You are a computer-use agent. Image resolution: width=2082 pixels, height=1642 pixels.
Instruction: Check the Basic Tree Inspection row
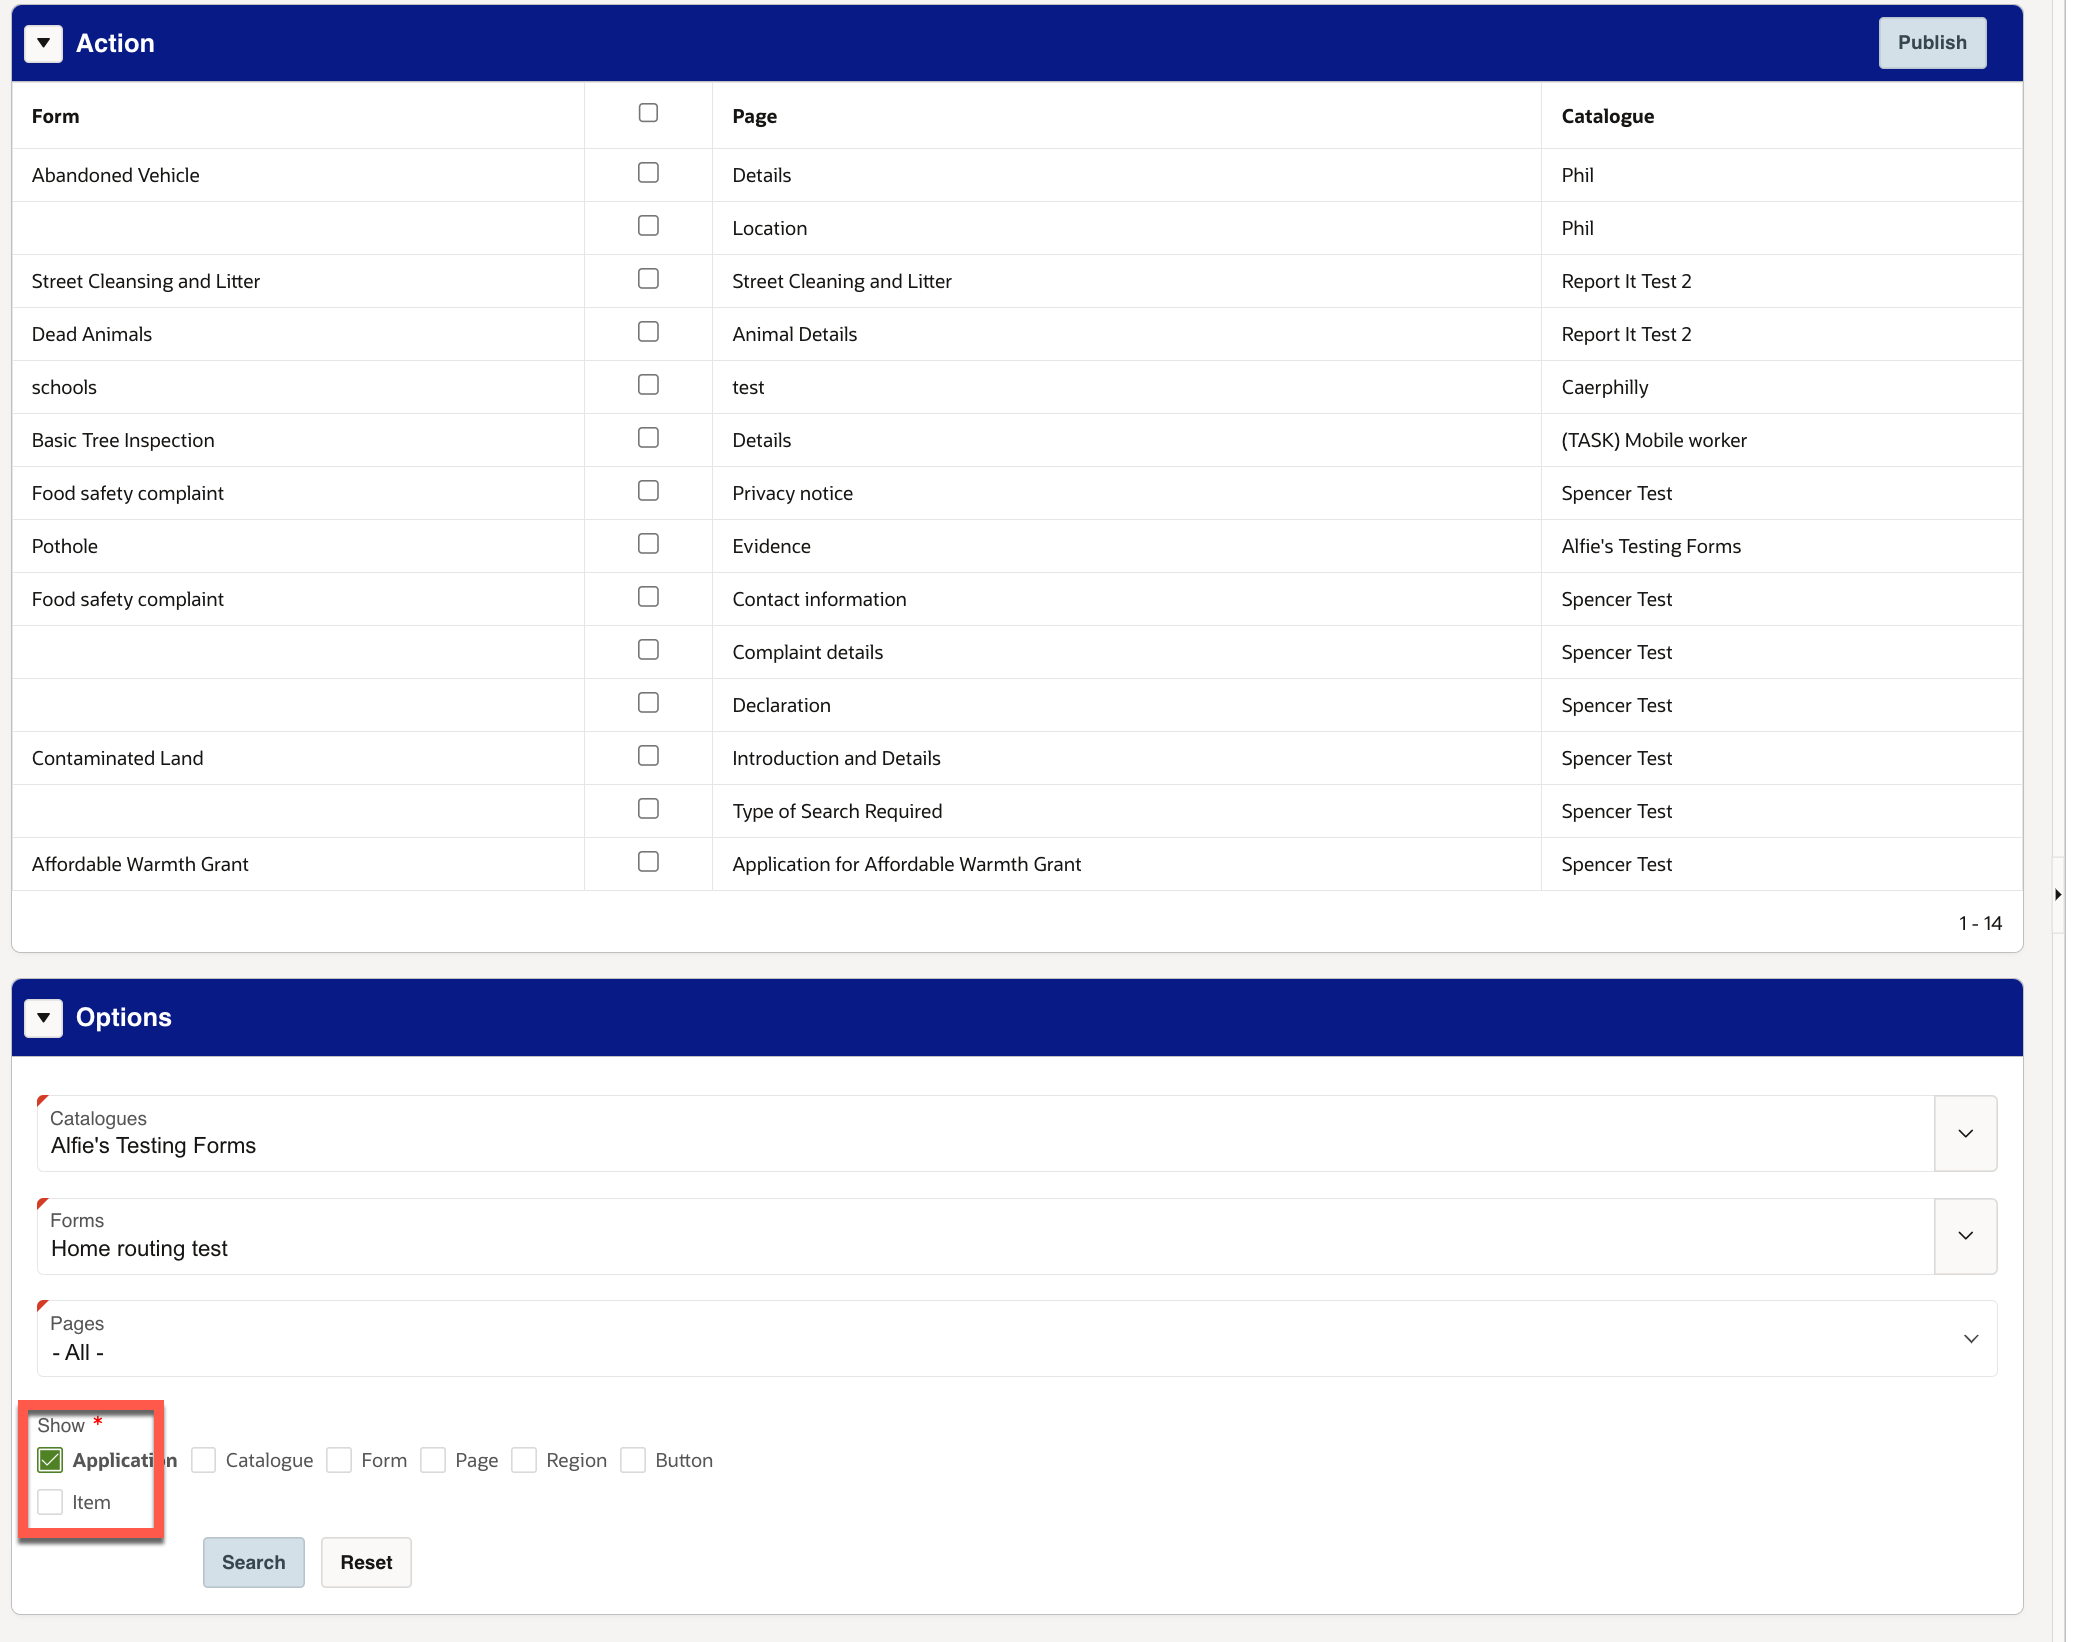tap(648, 438)
